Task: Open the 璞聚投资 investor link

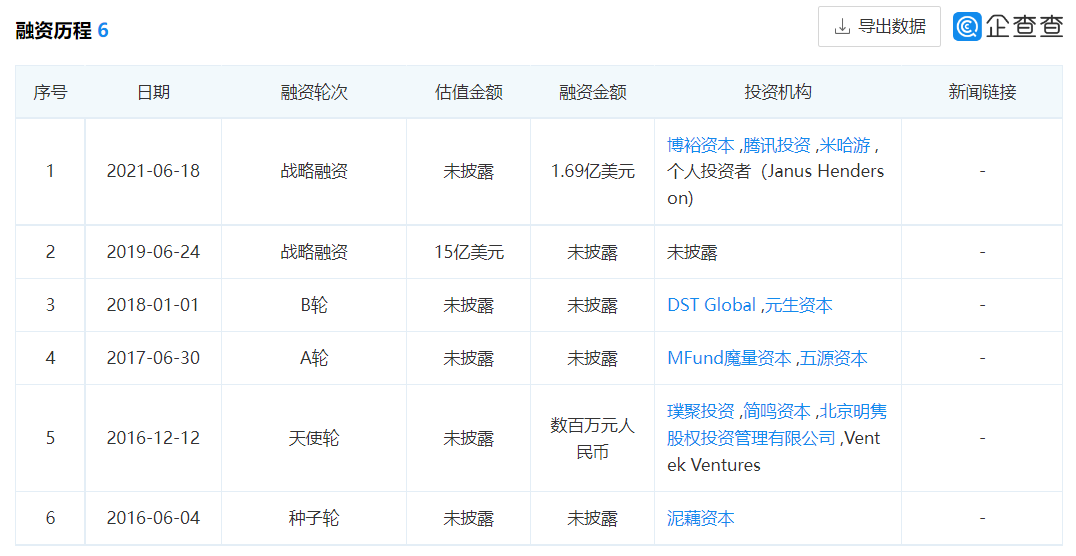Action: pos(700,411)
